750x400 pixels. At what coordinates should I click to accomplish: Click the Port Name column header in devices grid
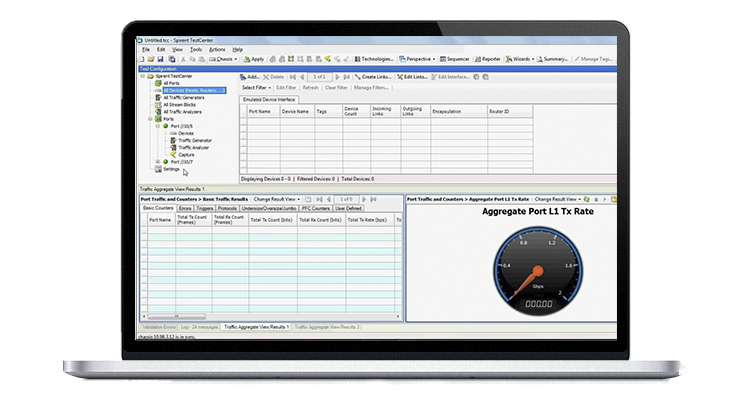click(x=264, y=111)
